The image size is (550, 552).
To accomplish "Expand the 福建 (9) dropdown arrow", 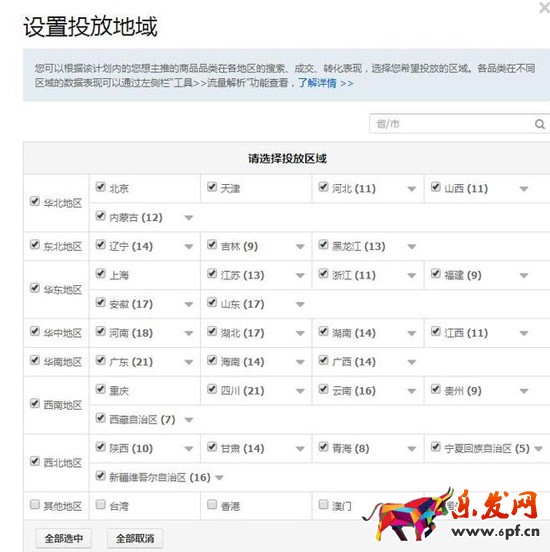I will (x=524, y=276).
